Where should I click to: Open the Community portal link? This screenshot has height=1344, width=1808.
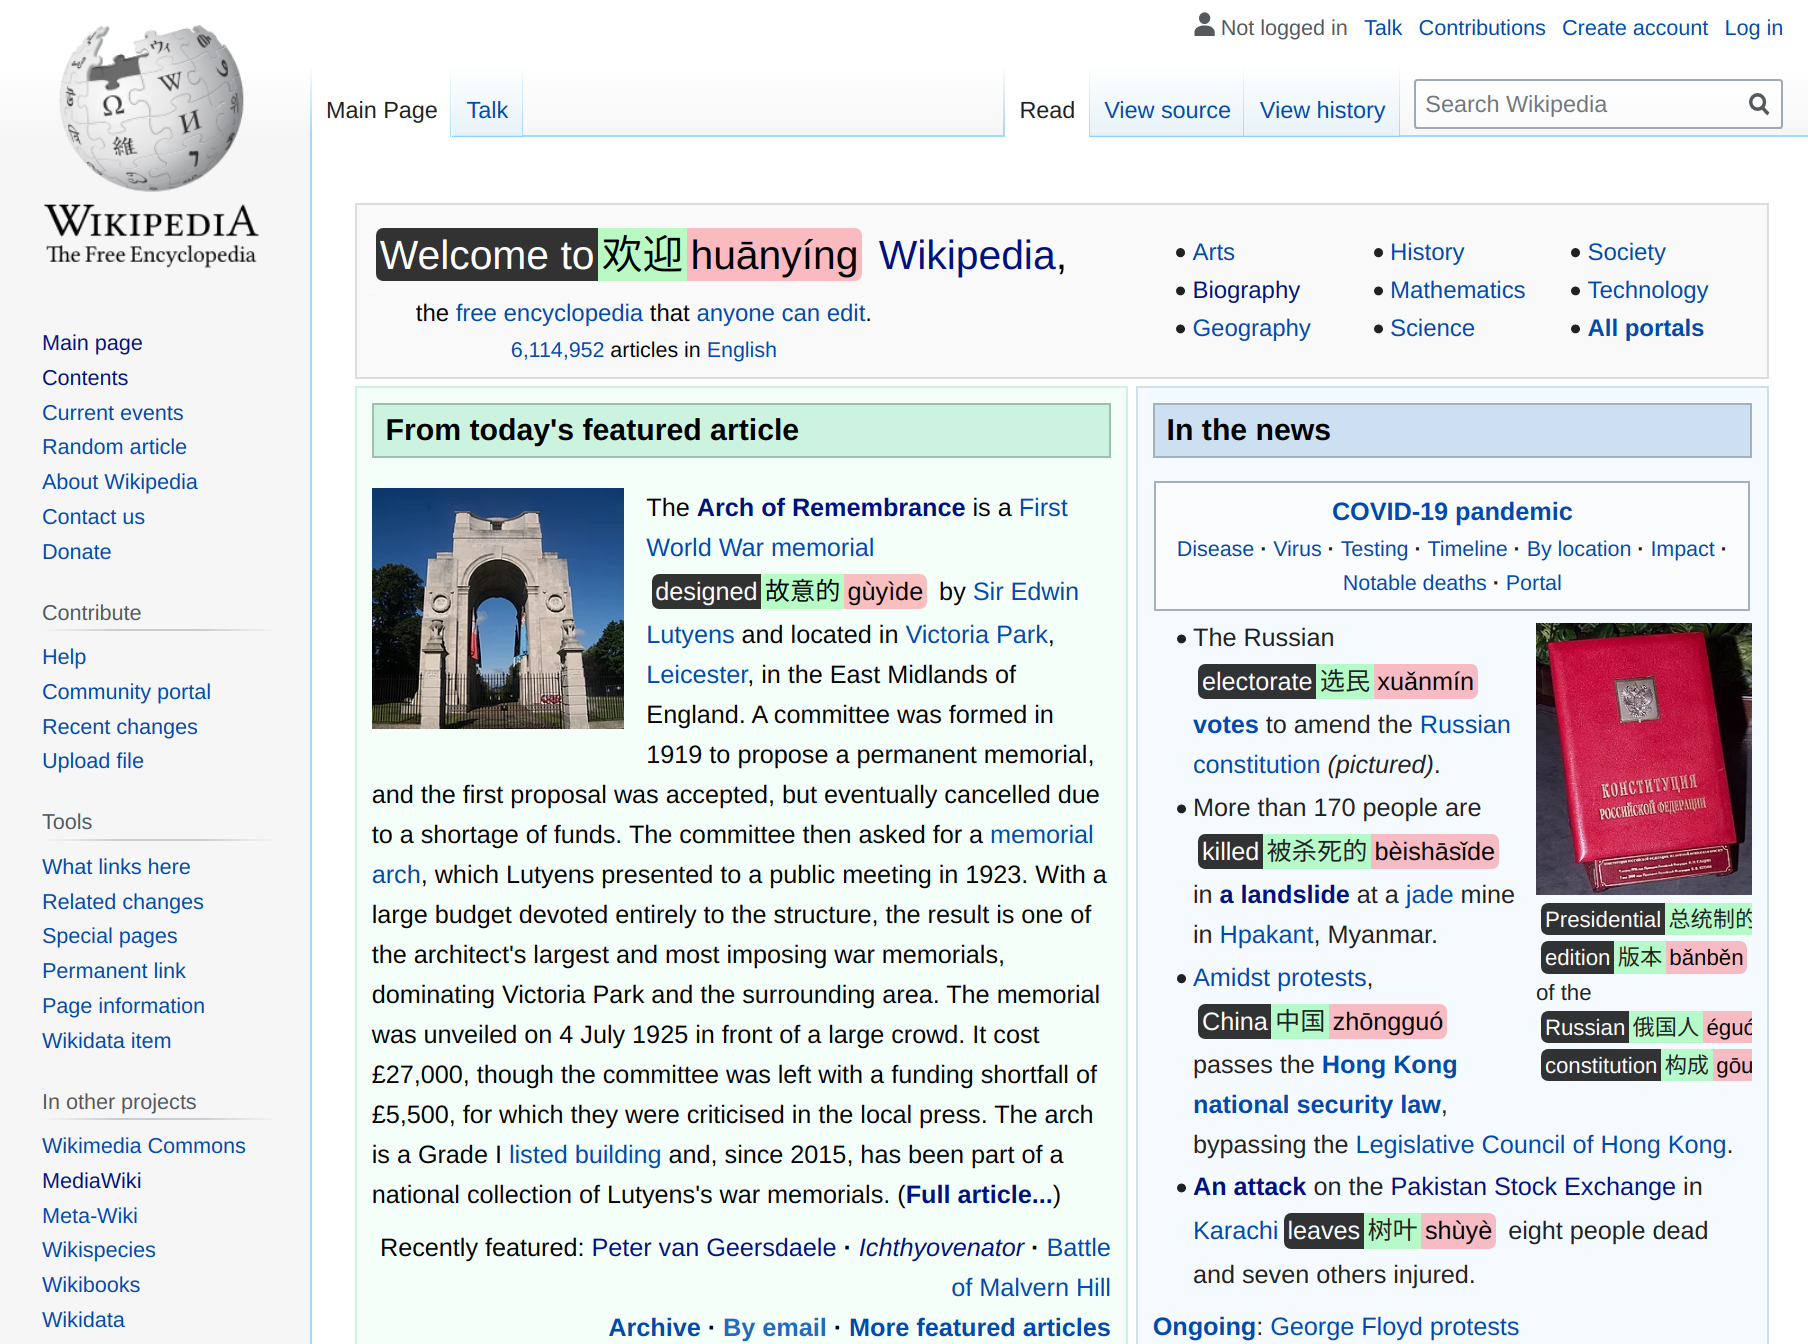coord(126,692)
